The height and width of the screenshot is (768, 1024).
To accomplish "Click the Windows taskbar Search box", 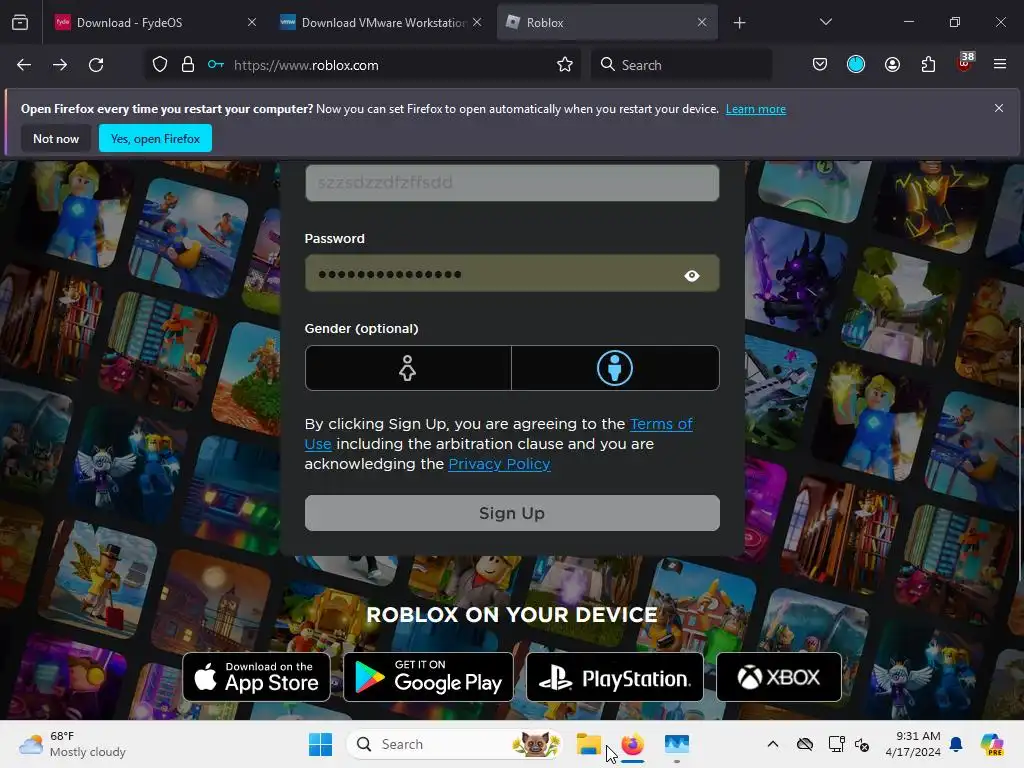I will click(455, 744).
